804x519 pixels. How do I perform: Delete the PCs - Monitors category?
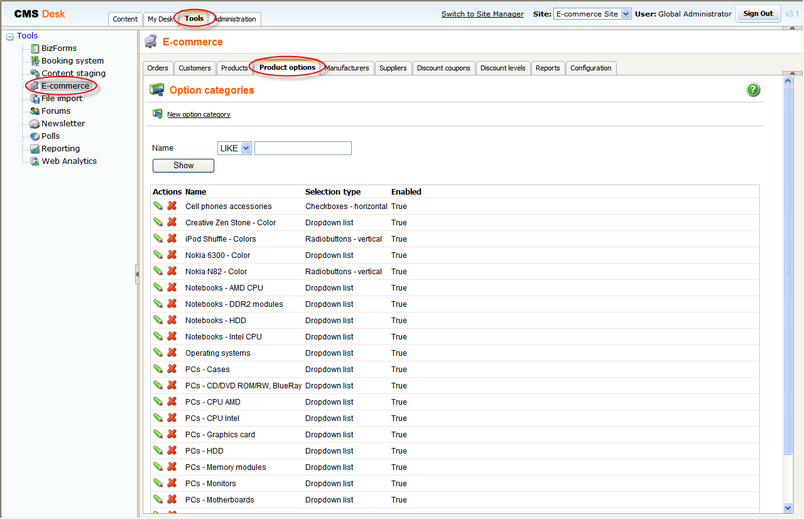(172, 483)
